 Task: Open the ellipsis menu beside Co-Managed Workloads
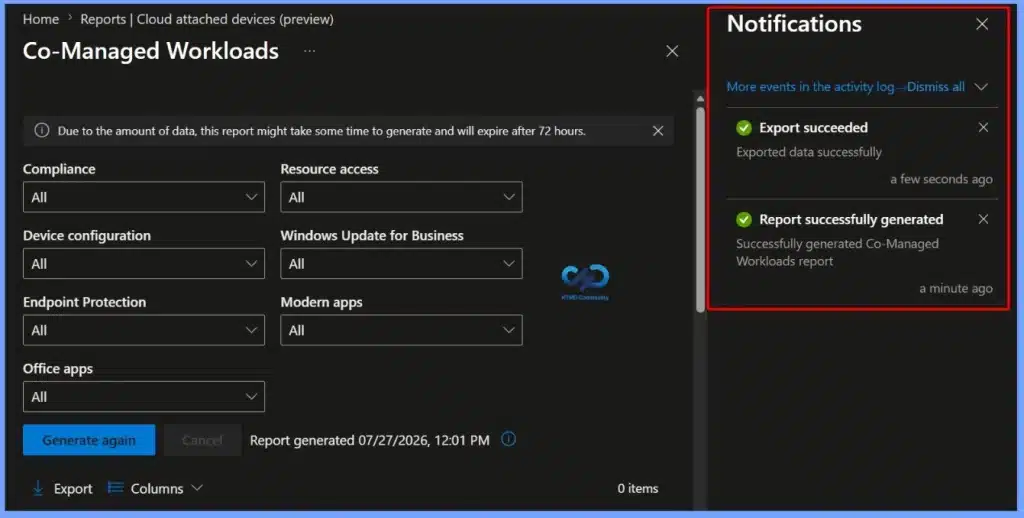(310, 51)
